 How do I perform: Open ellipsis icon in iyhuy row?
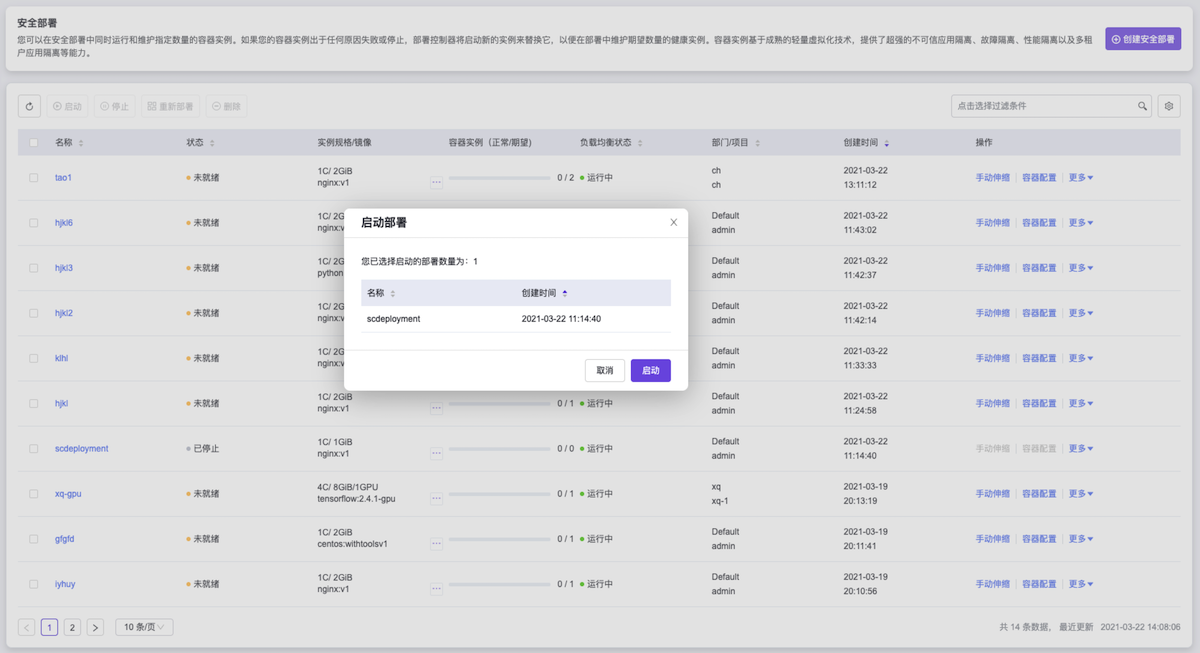[436, 588]
